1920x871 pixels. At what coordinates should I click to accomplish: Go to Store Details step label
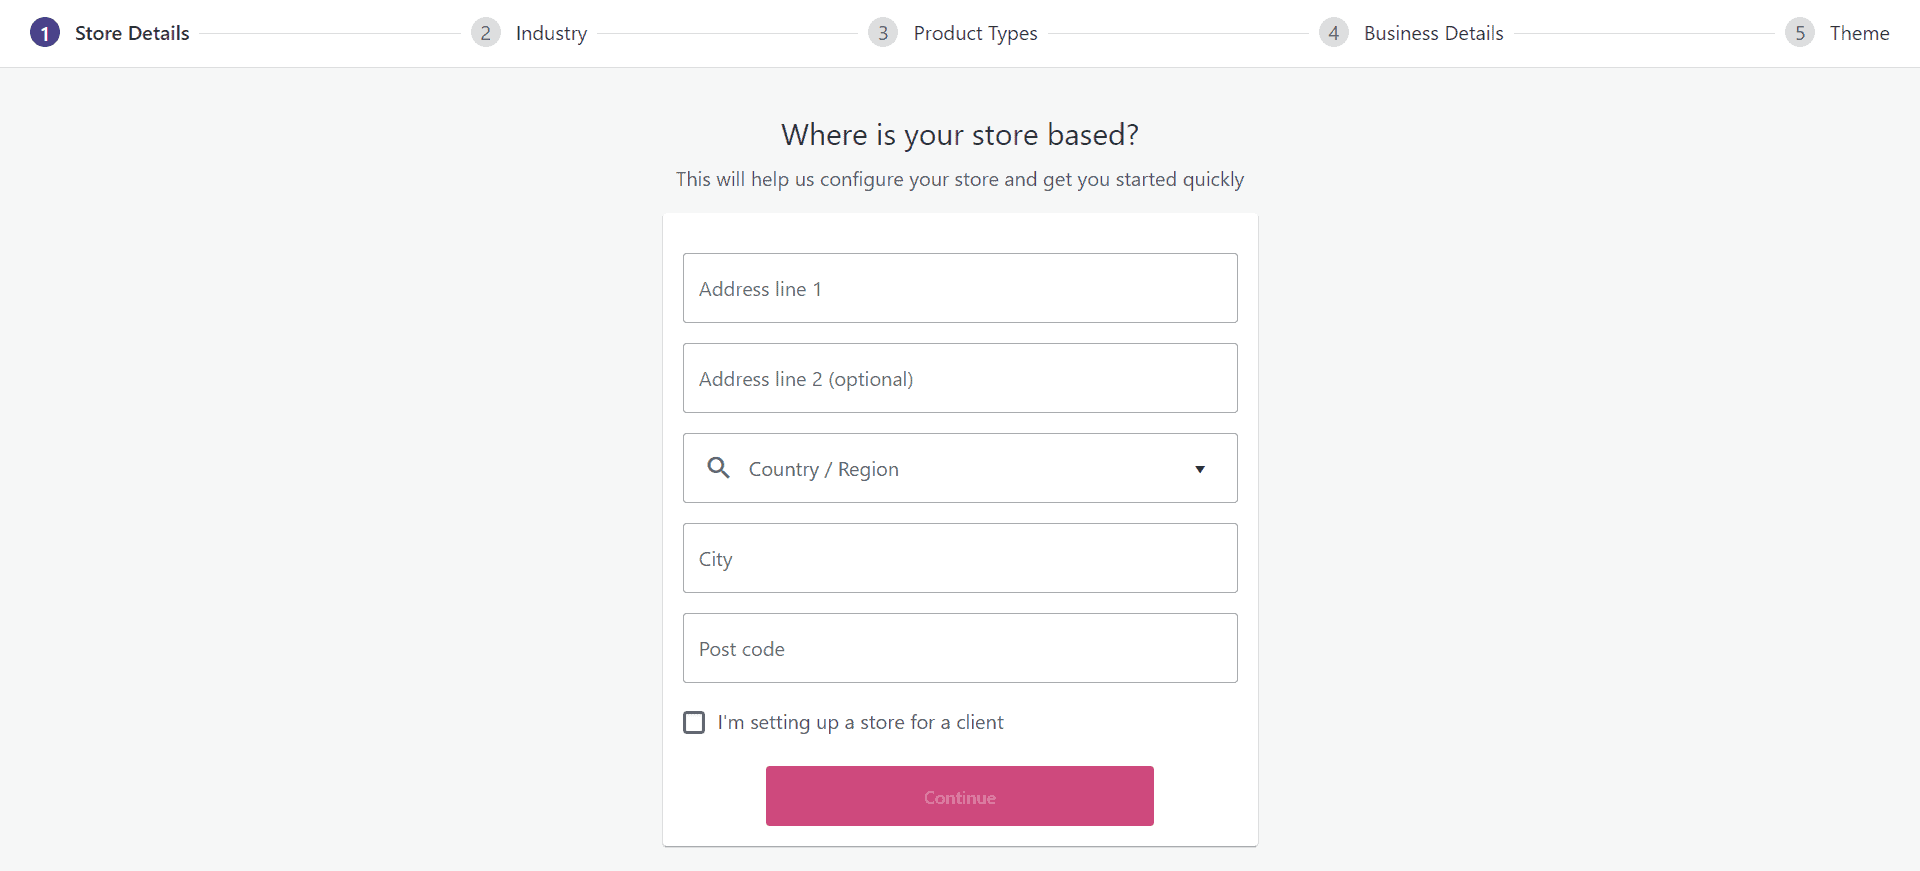(x=132, y=33)
